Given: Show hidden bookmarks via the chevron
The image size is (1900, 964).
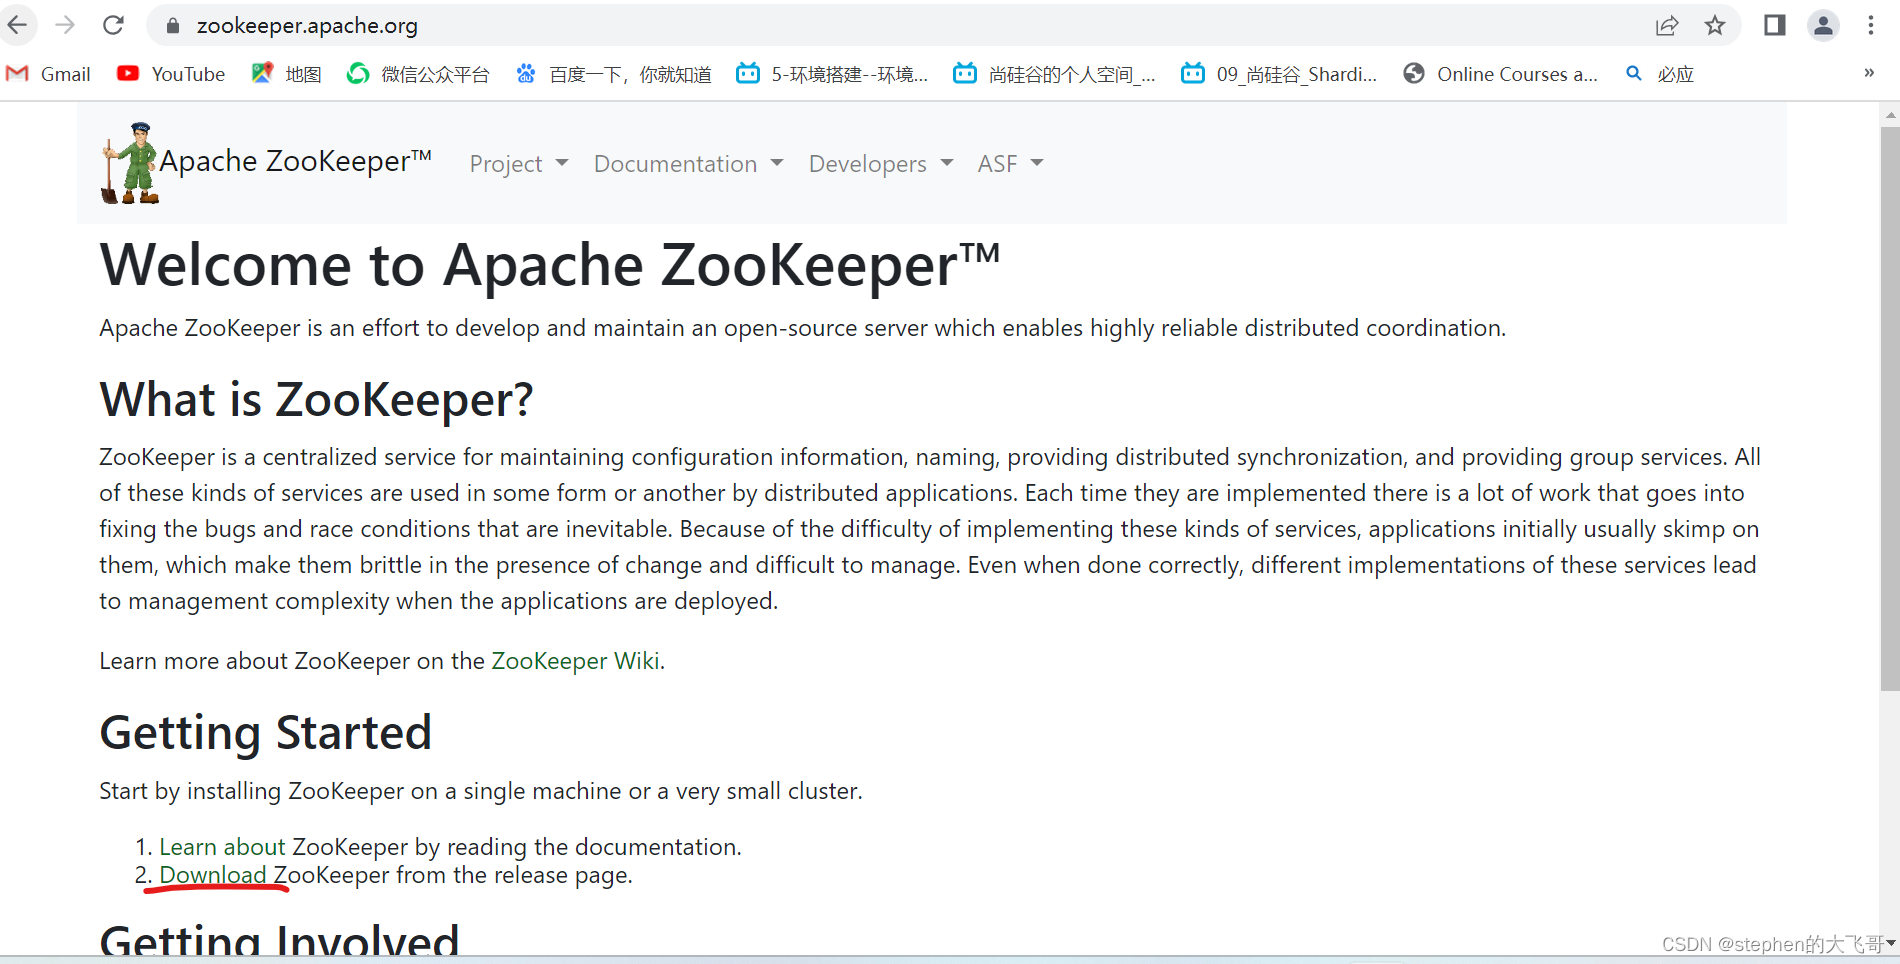Looking at the screenshot, I should (x=1867, y=73).
